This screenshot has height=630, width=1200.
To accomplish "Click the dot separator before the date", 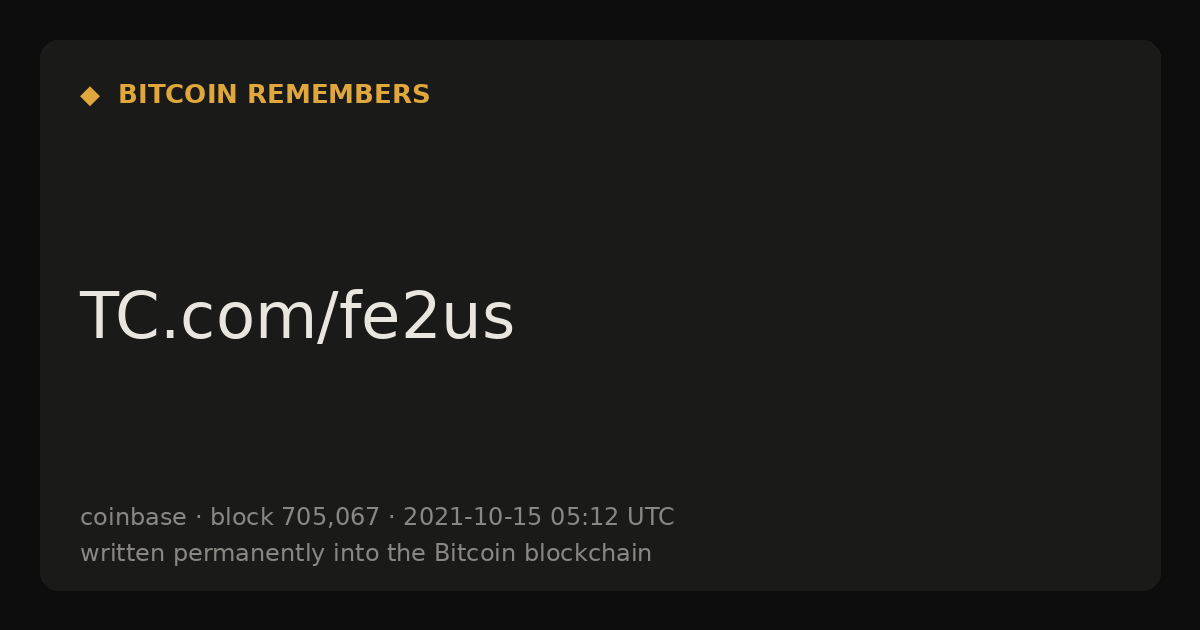I will (391, 518).
